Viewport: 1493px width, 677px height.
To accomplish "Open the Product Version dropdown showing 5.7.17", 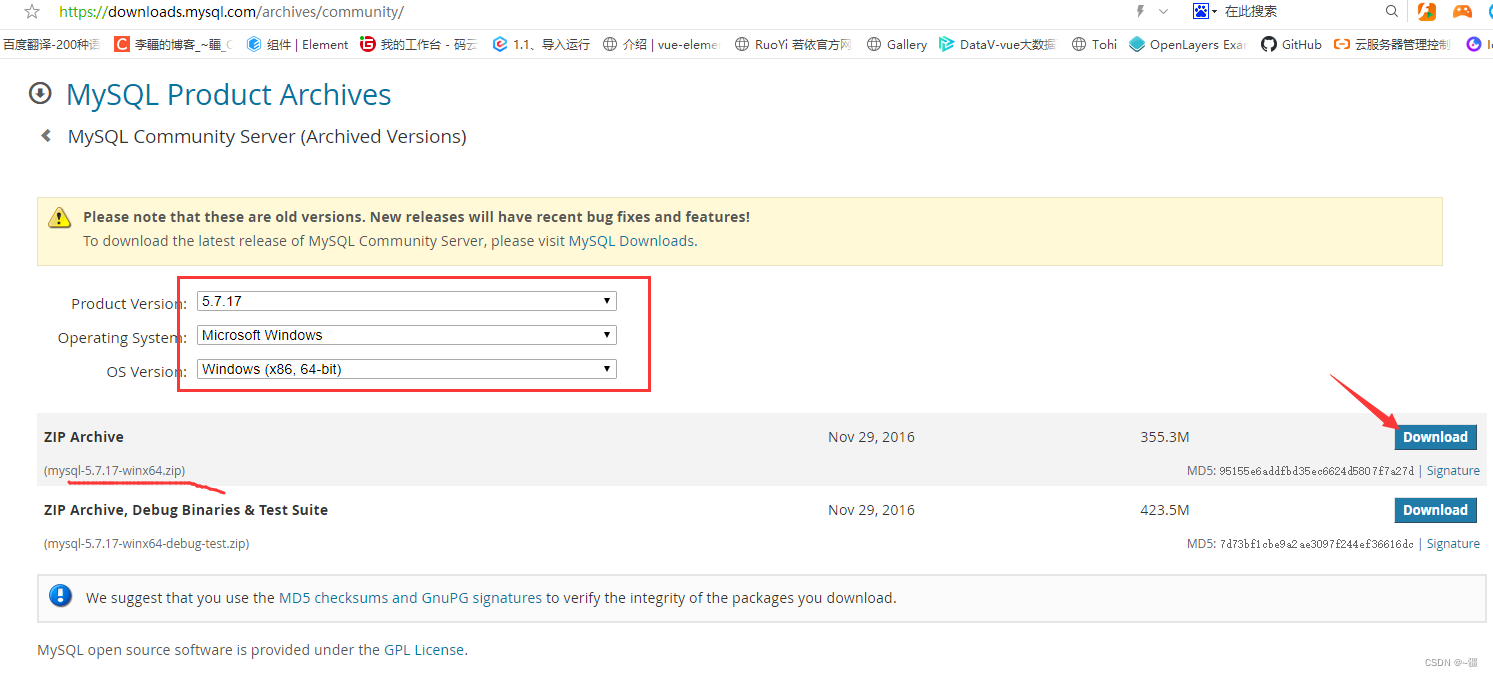I will (407, 301).
